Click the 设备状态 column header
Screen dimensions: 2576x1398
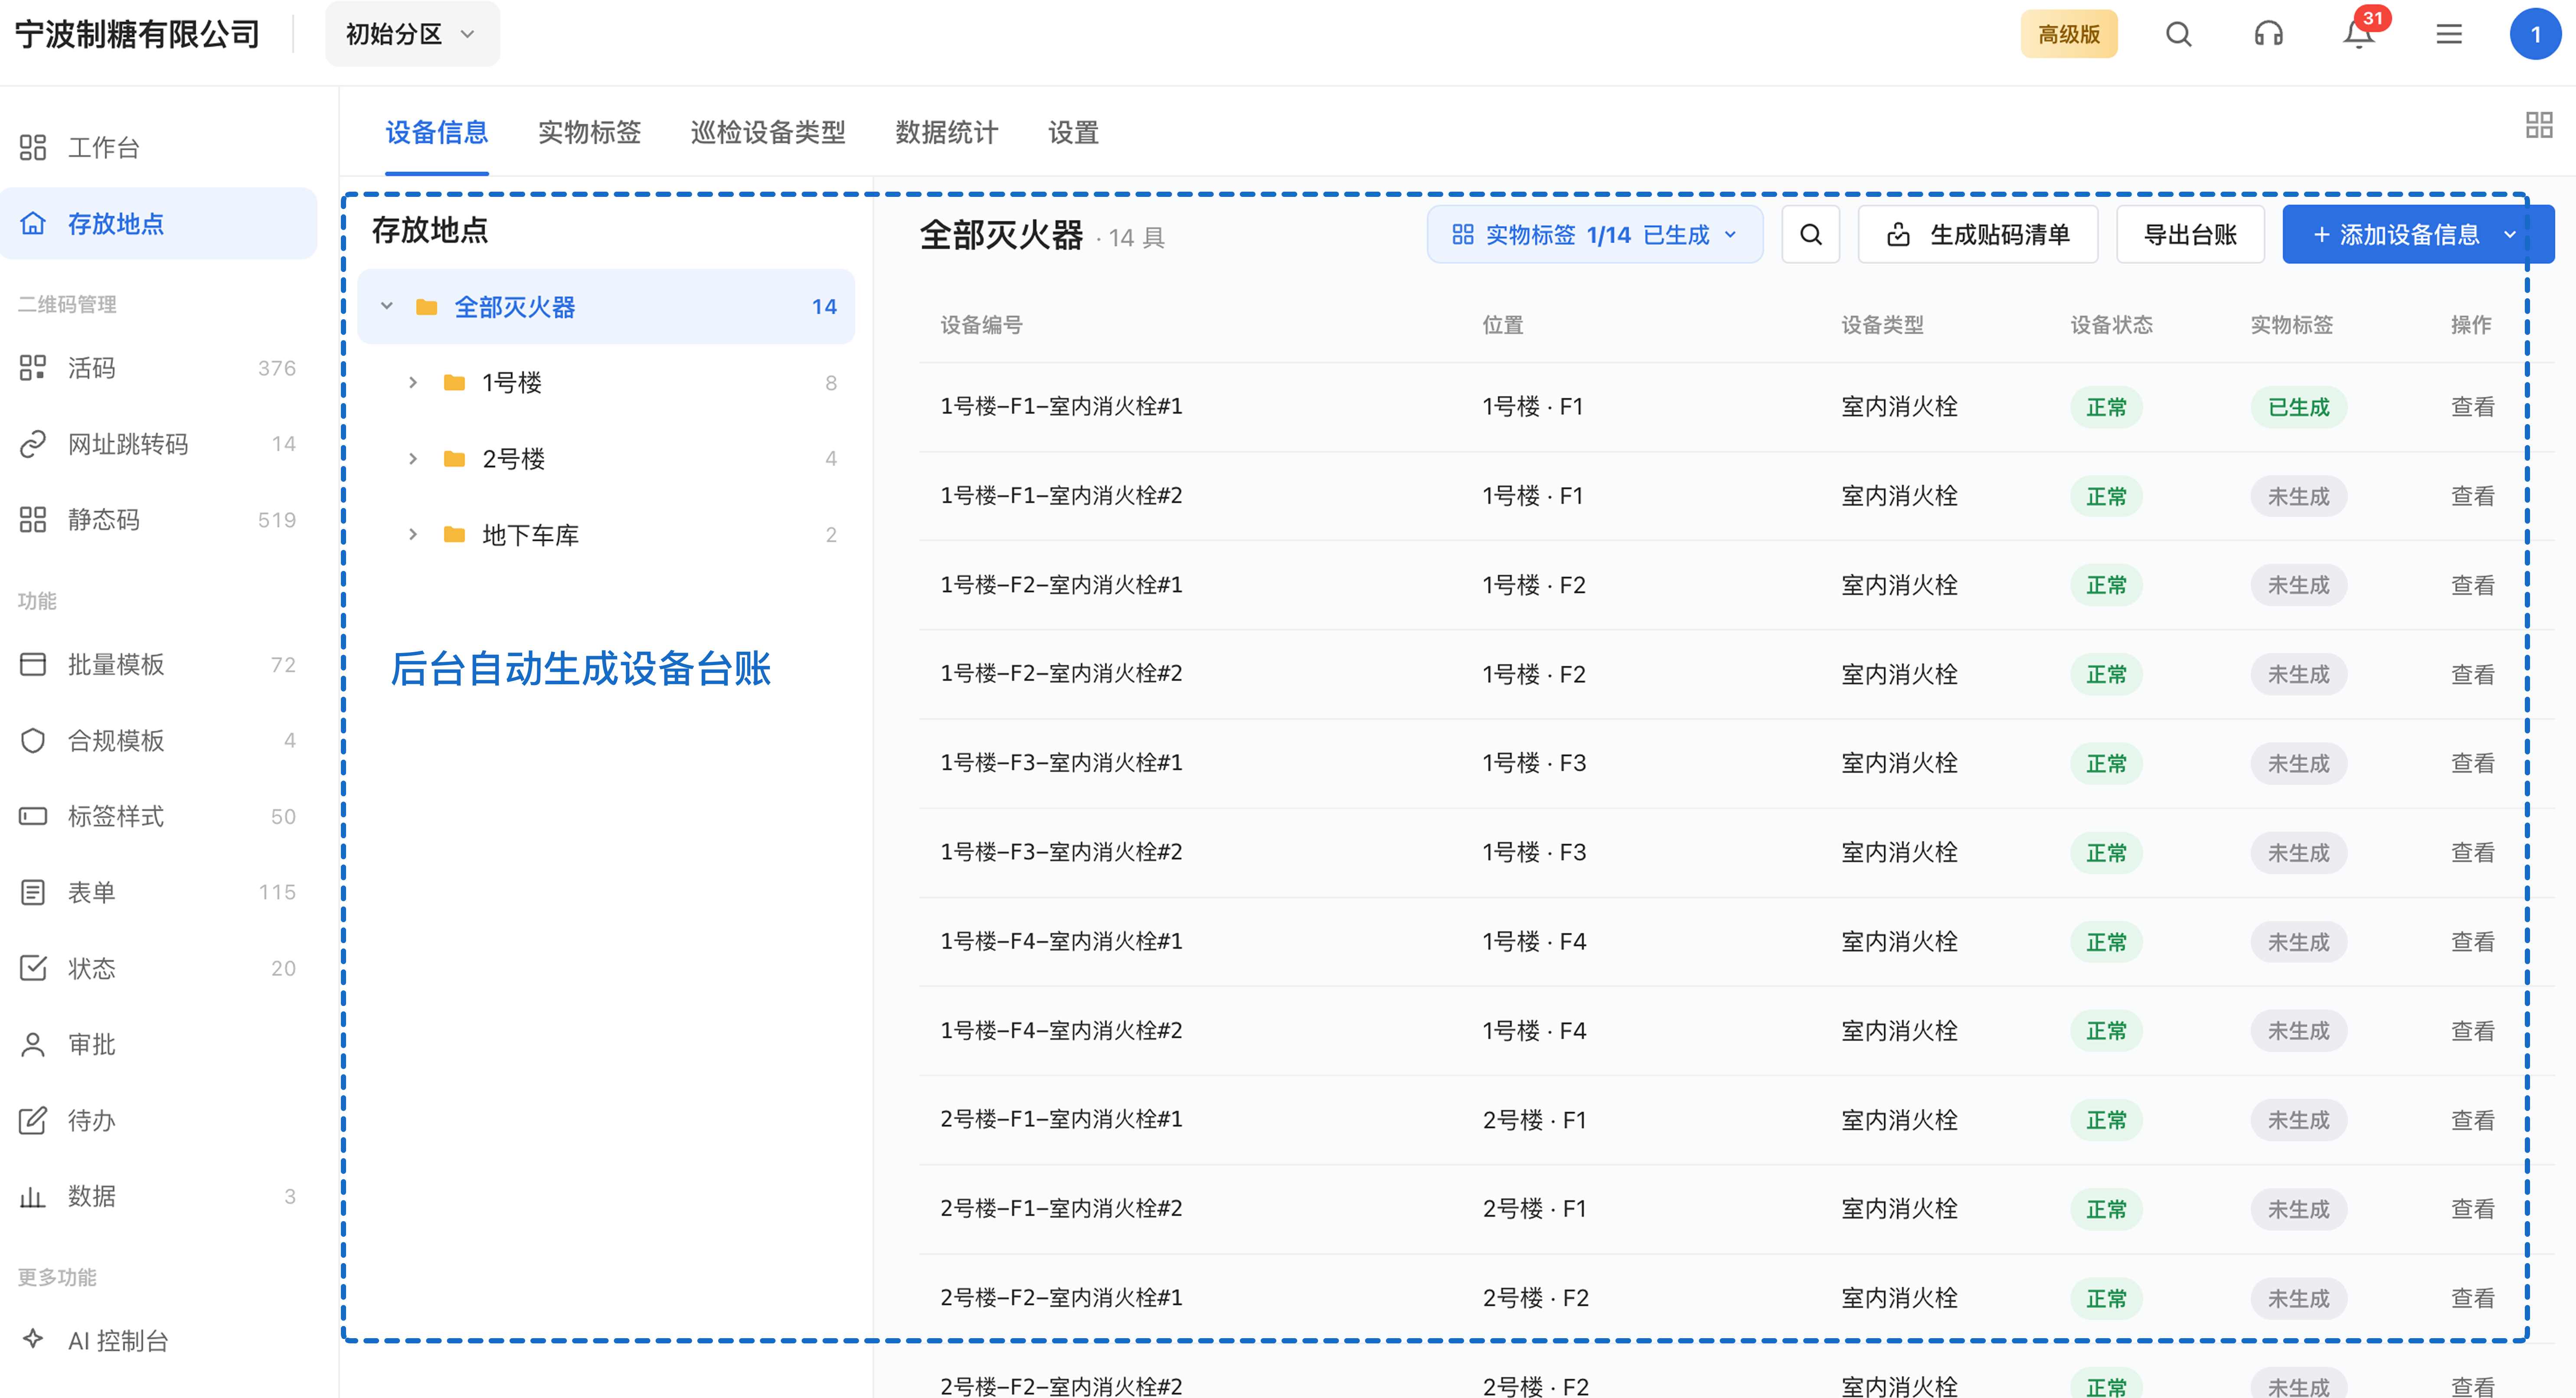pyautogui.click(x=2111, y=324)
